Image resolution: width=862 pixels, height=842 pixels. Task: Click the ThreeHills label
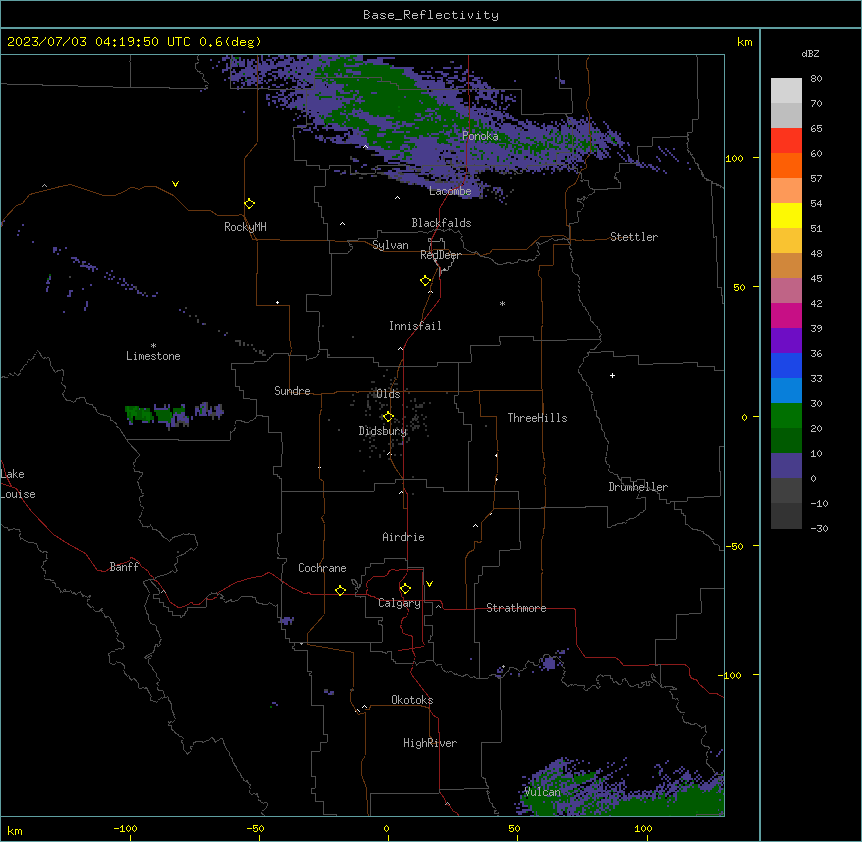pos(537,418)
